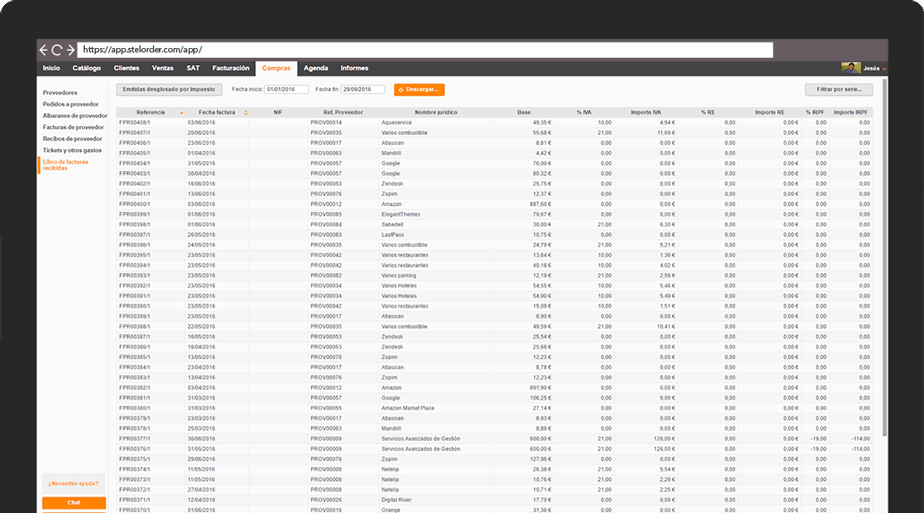Edit the Fecha inicio date field
924x513 pixels.
pyautogui.click(x=286, y=90)
